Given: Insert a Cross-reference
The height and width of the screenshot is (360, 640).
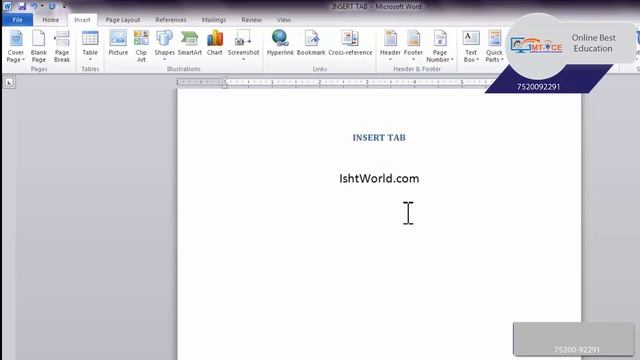Looking at the screenshot, I should pos(350,43).
